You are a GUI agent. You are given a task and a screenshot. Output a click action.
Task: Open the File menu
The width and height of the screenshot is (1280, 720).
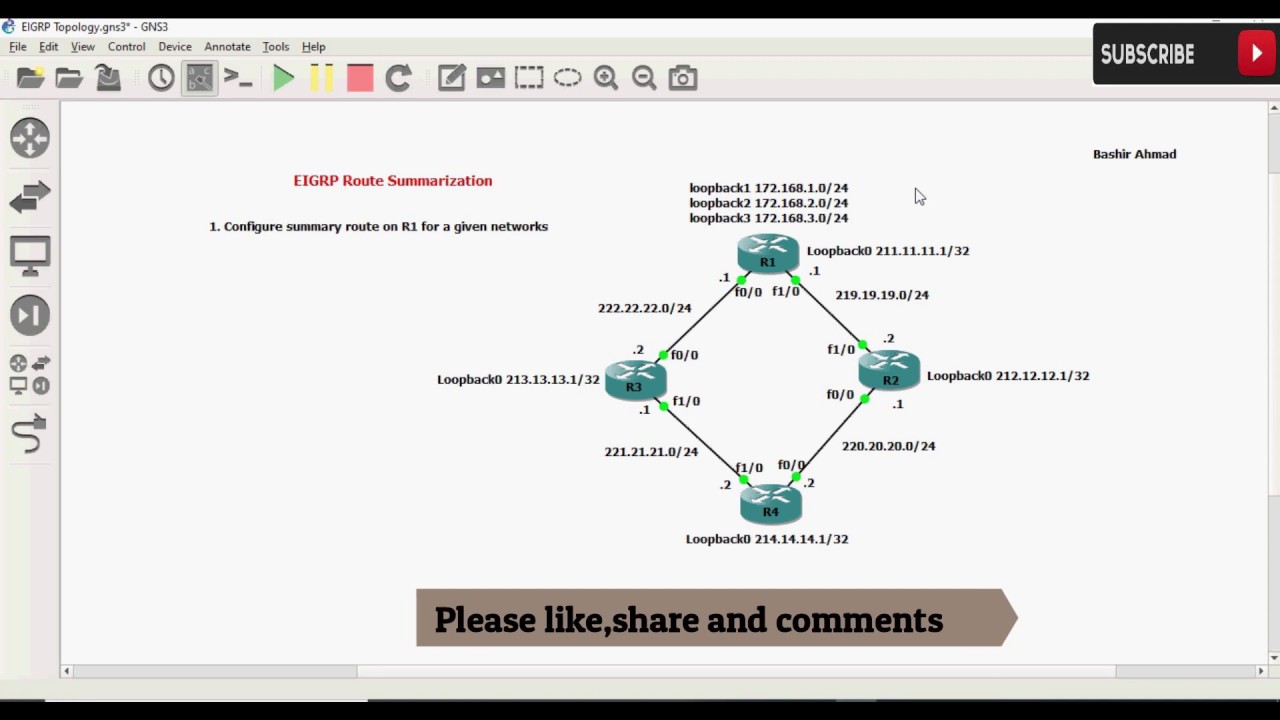click(18, 47)
